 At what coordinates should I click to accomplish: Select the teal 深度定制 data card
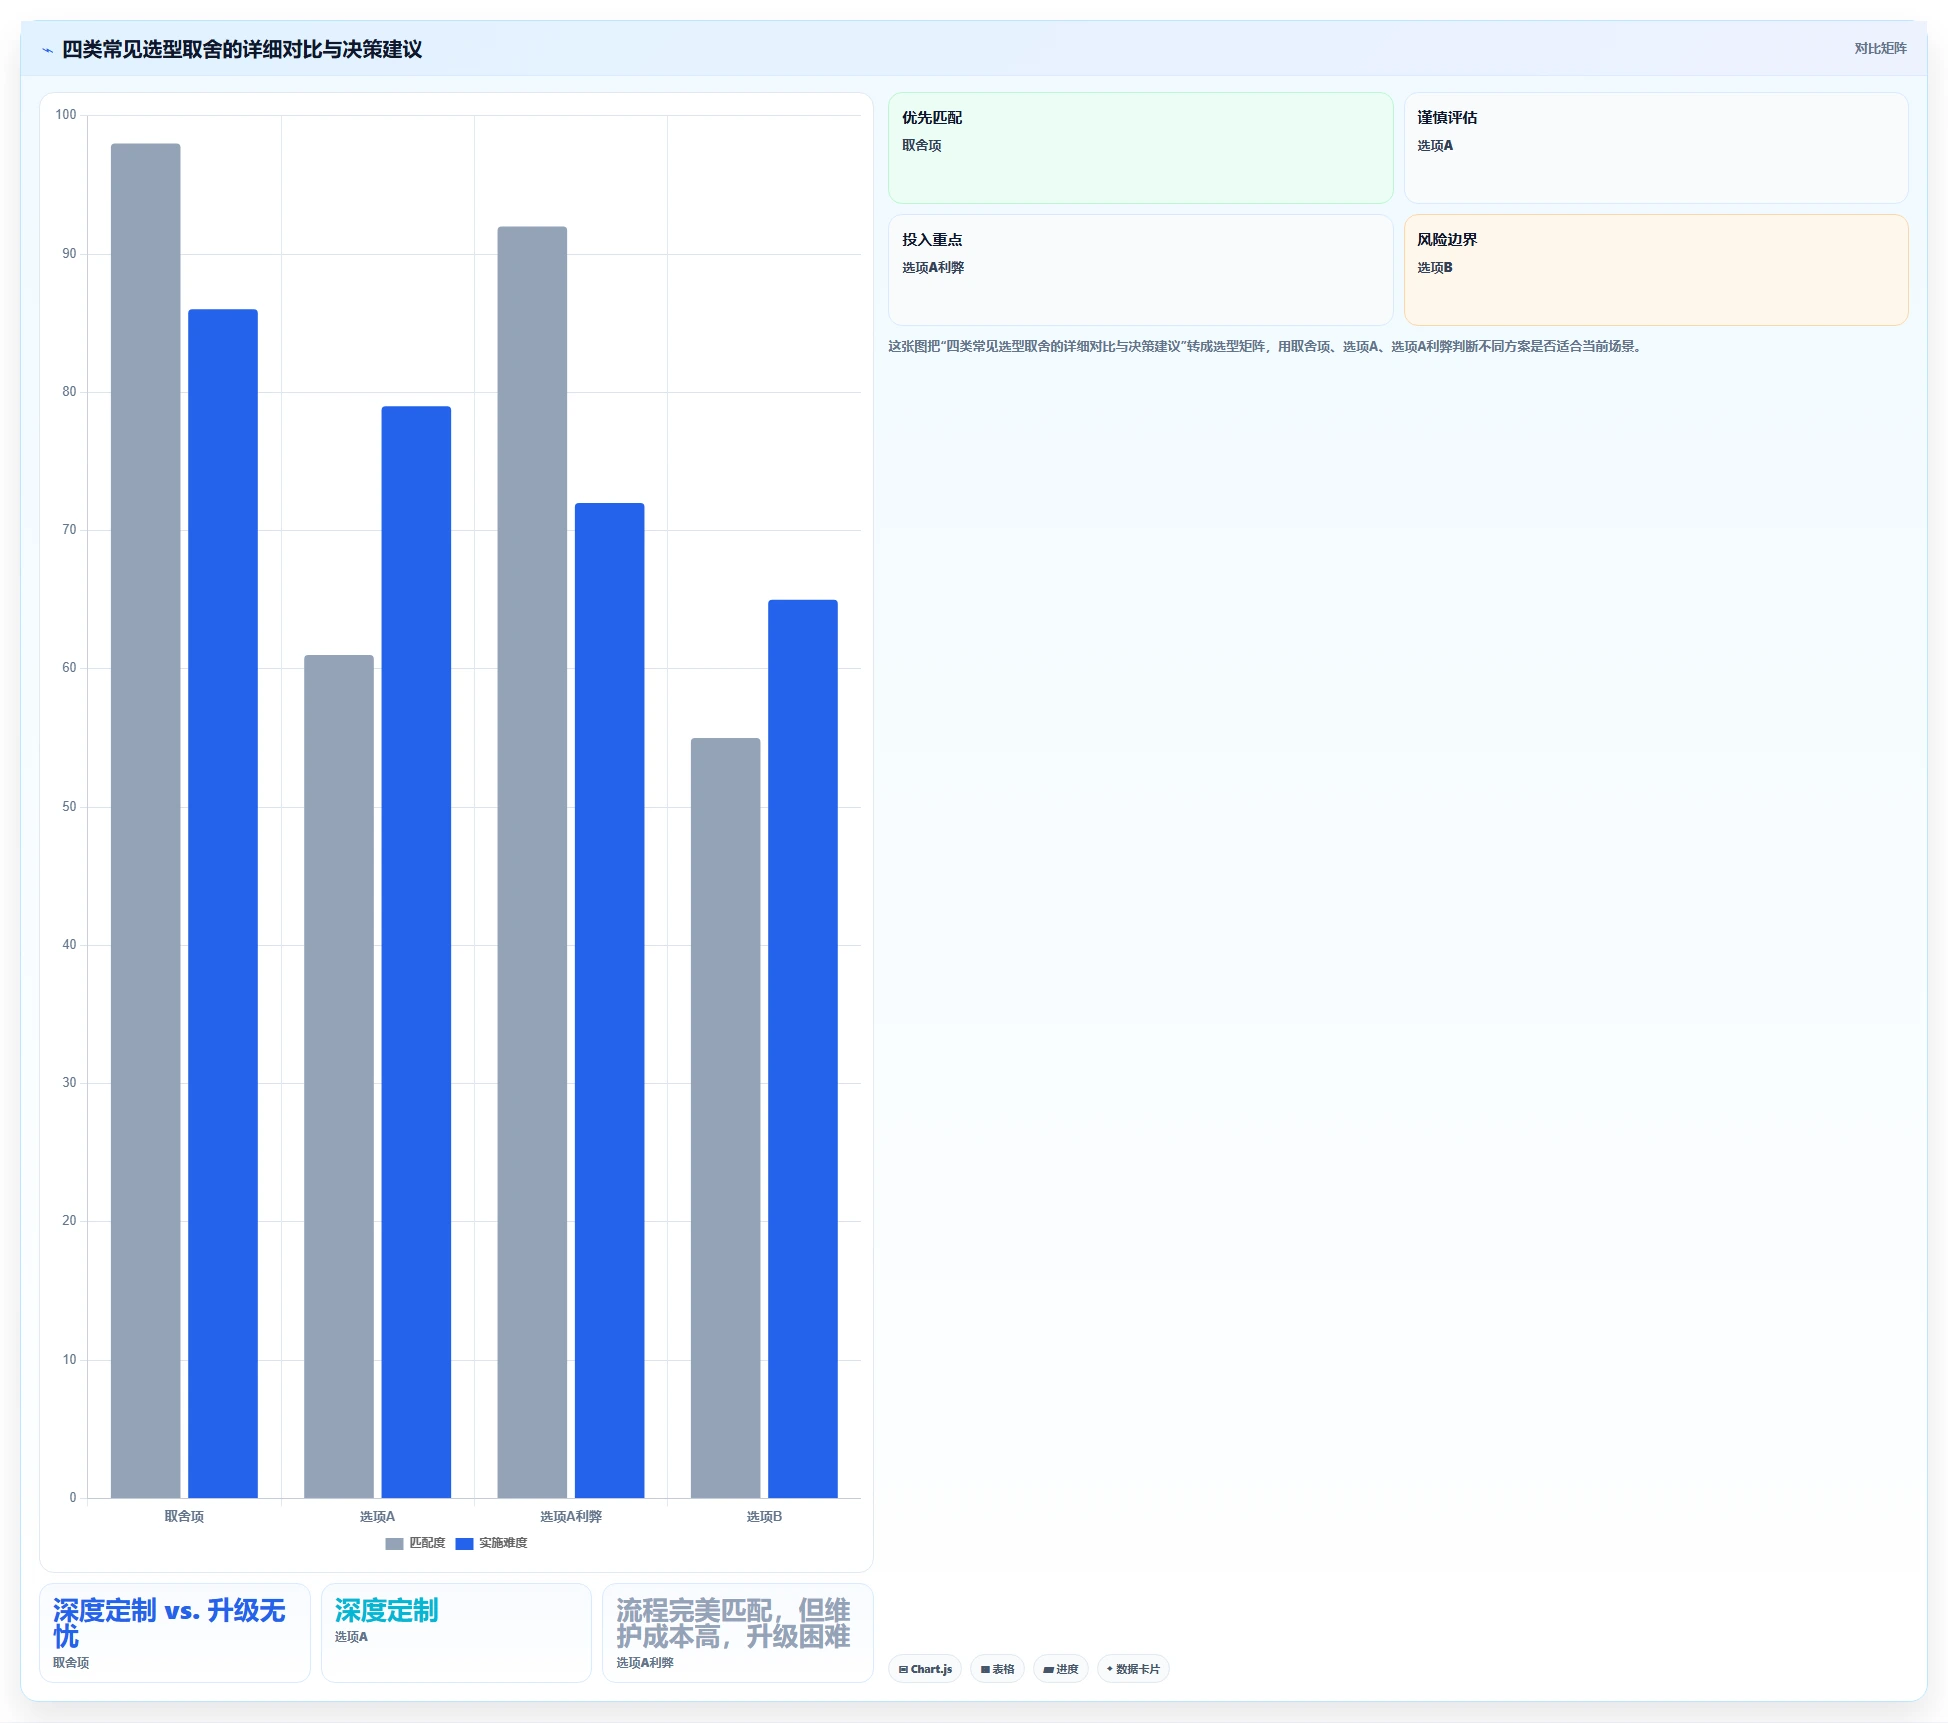point(456,1633)
